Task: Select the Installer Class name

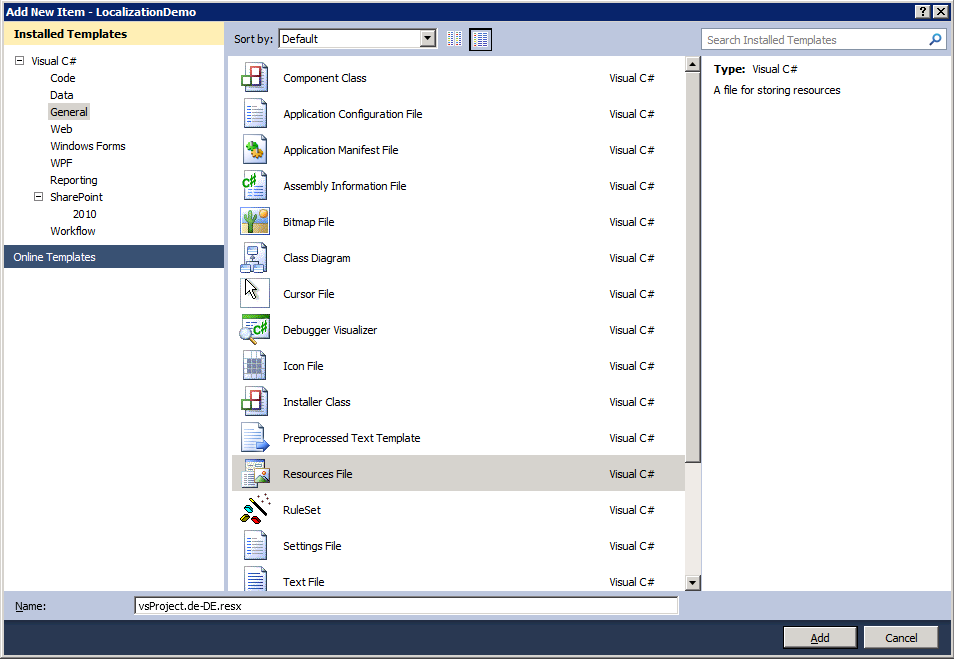Action: [316, 402]
